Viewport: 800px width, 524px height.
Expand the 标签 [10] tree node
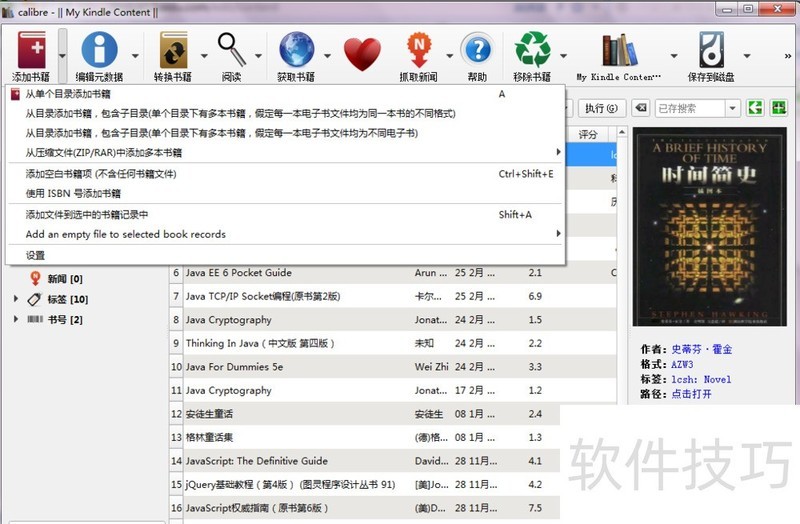click(x=17, y=299)
